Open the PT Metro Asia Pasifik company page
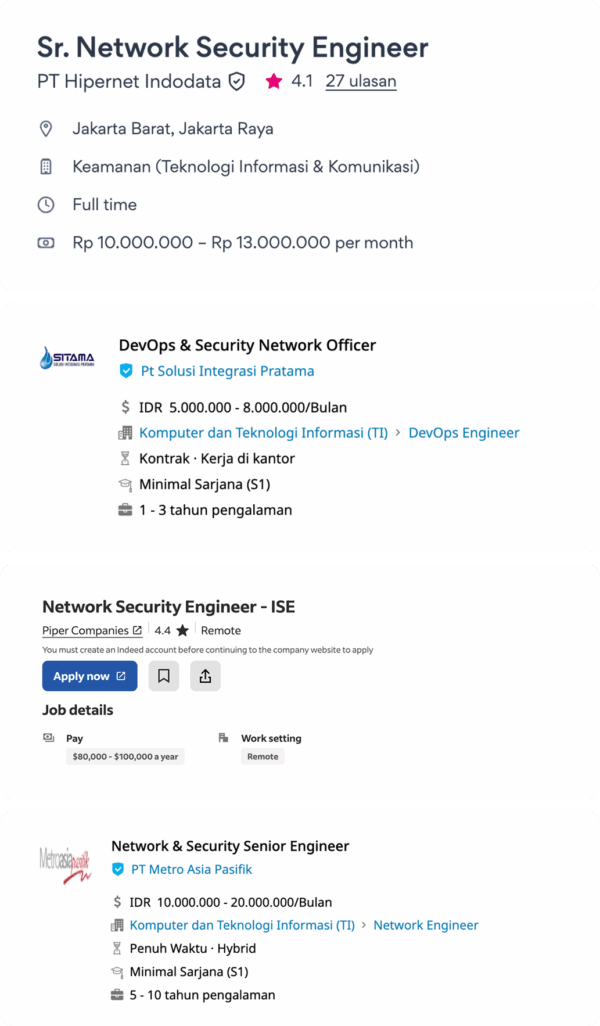This screenshot has height=1026, width=600. (x=191, y=869)
